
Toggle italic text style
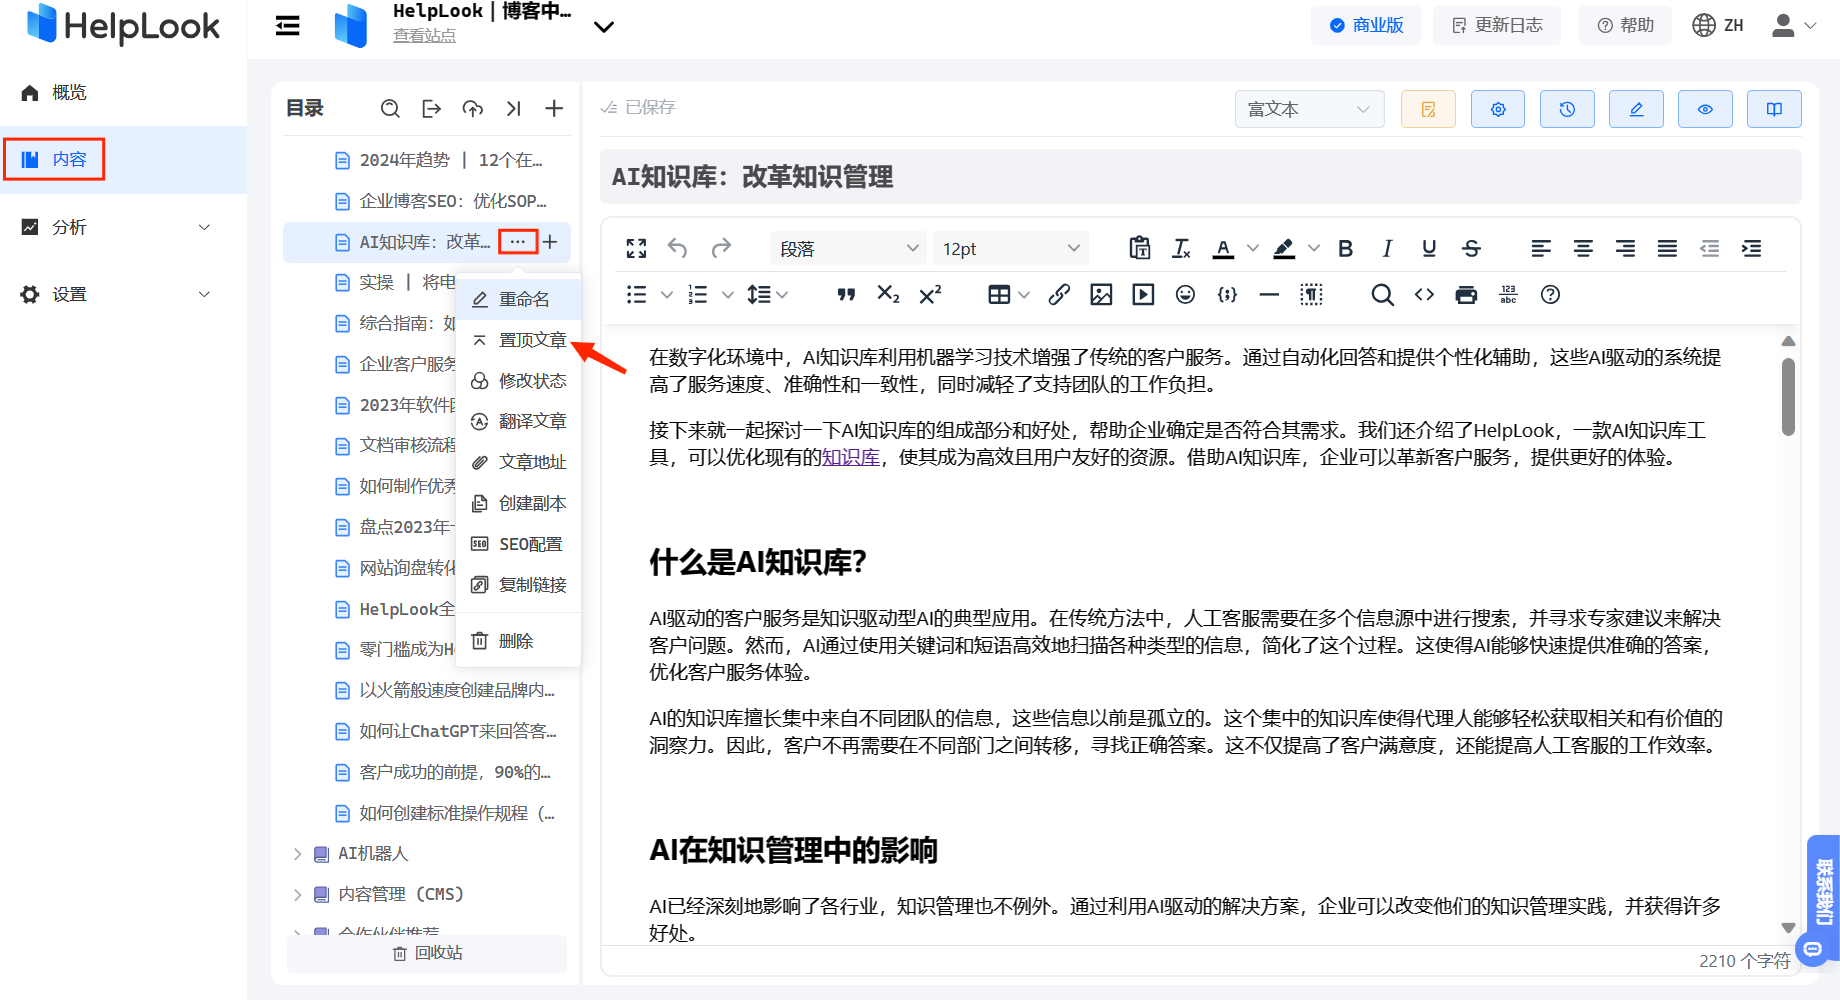tap(1387, 249)
